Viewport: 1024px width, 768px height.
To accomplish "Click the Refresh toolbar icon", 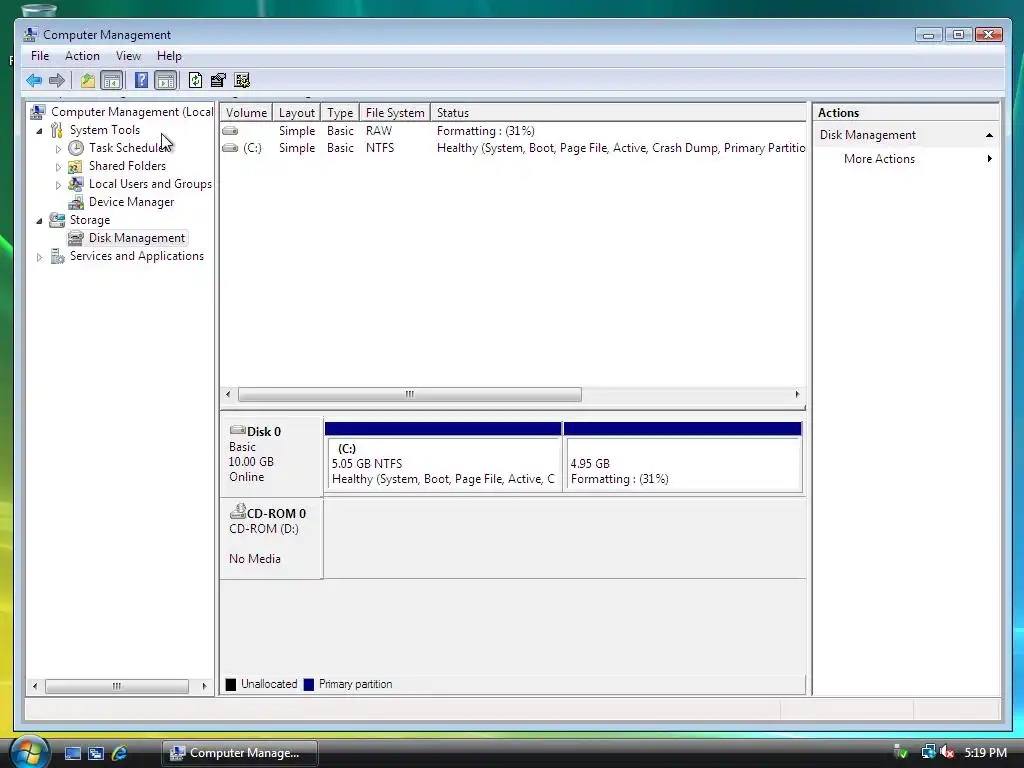I will click(195, 80).
